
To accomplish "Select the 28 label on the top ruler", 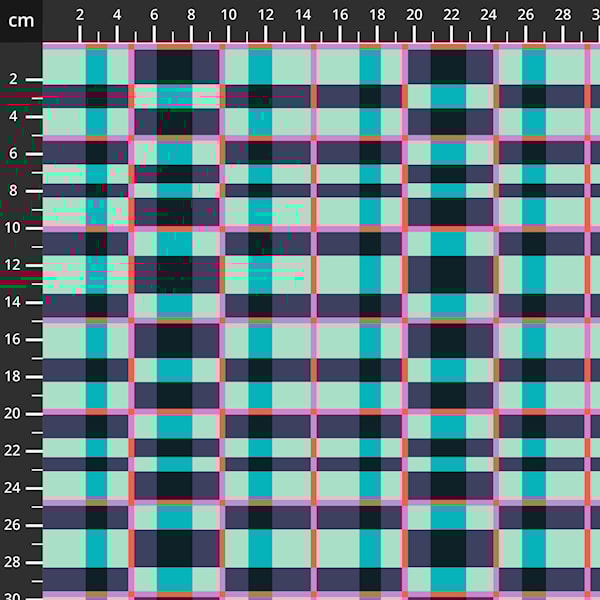I will click(562, 15).
